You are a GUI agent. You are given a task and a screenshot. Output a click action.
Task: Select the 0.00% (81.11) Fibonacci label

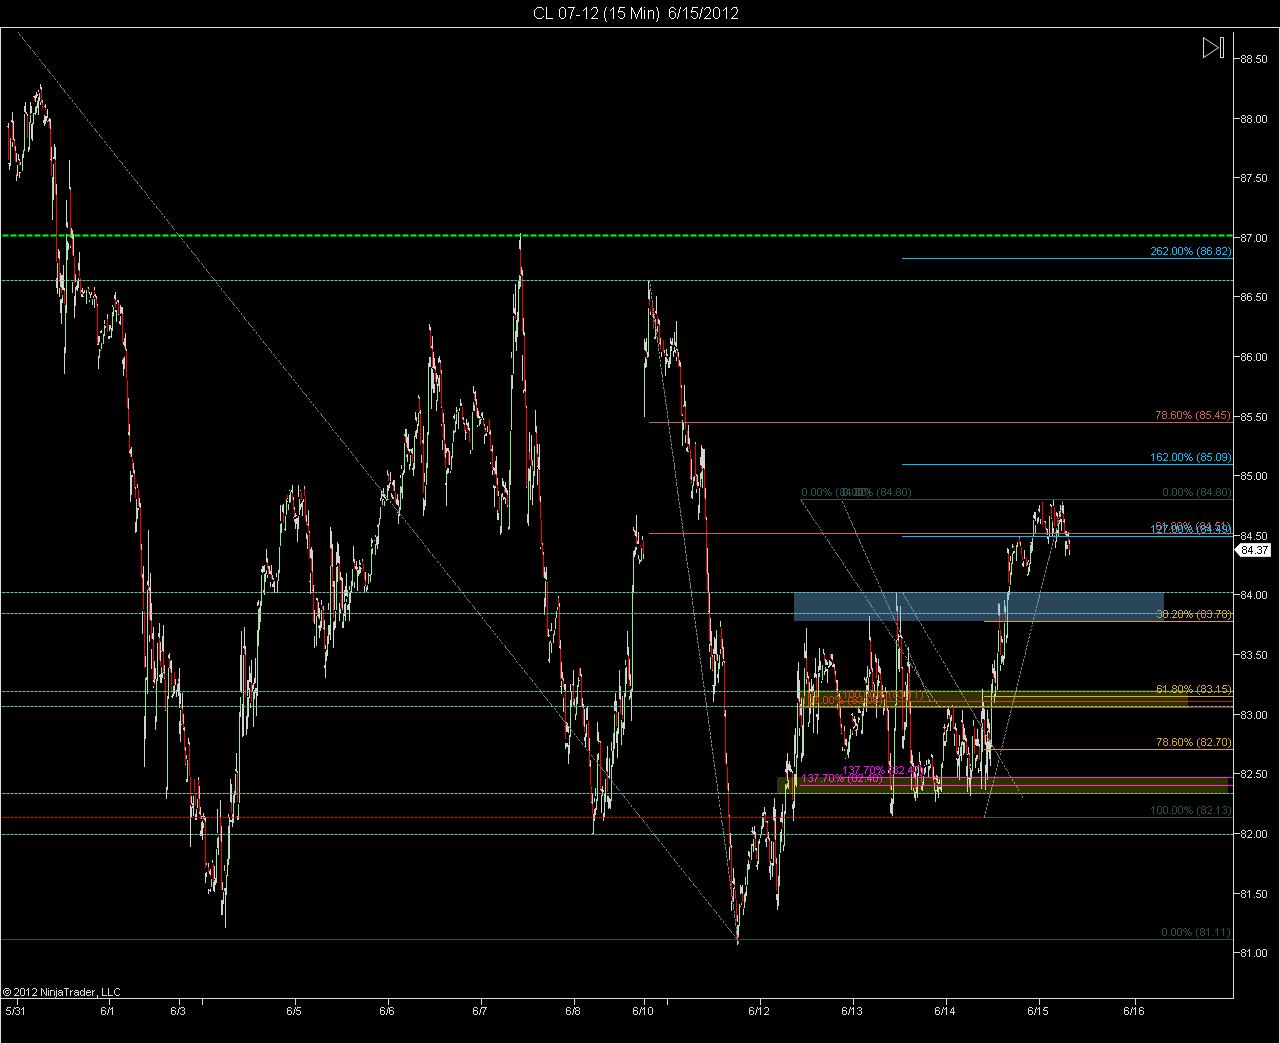pyautogui.click(x=1196, y=932)
